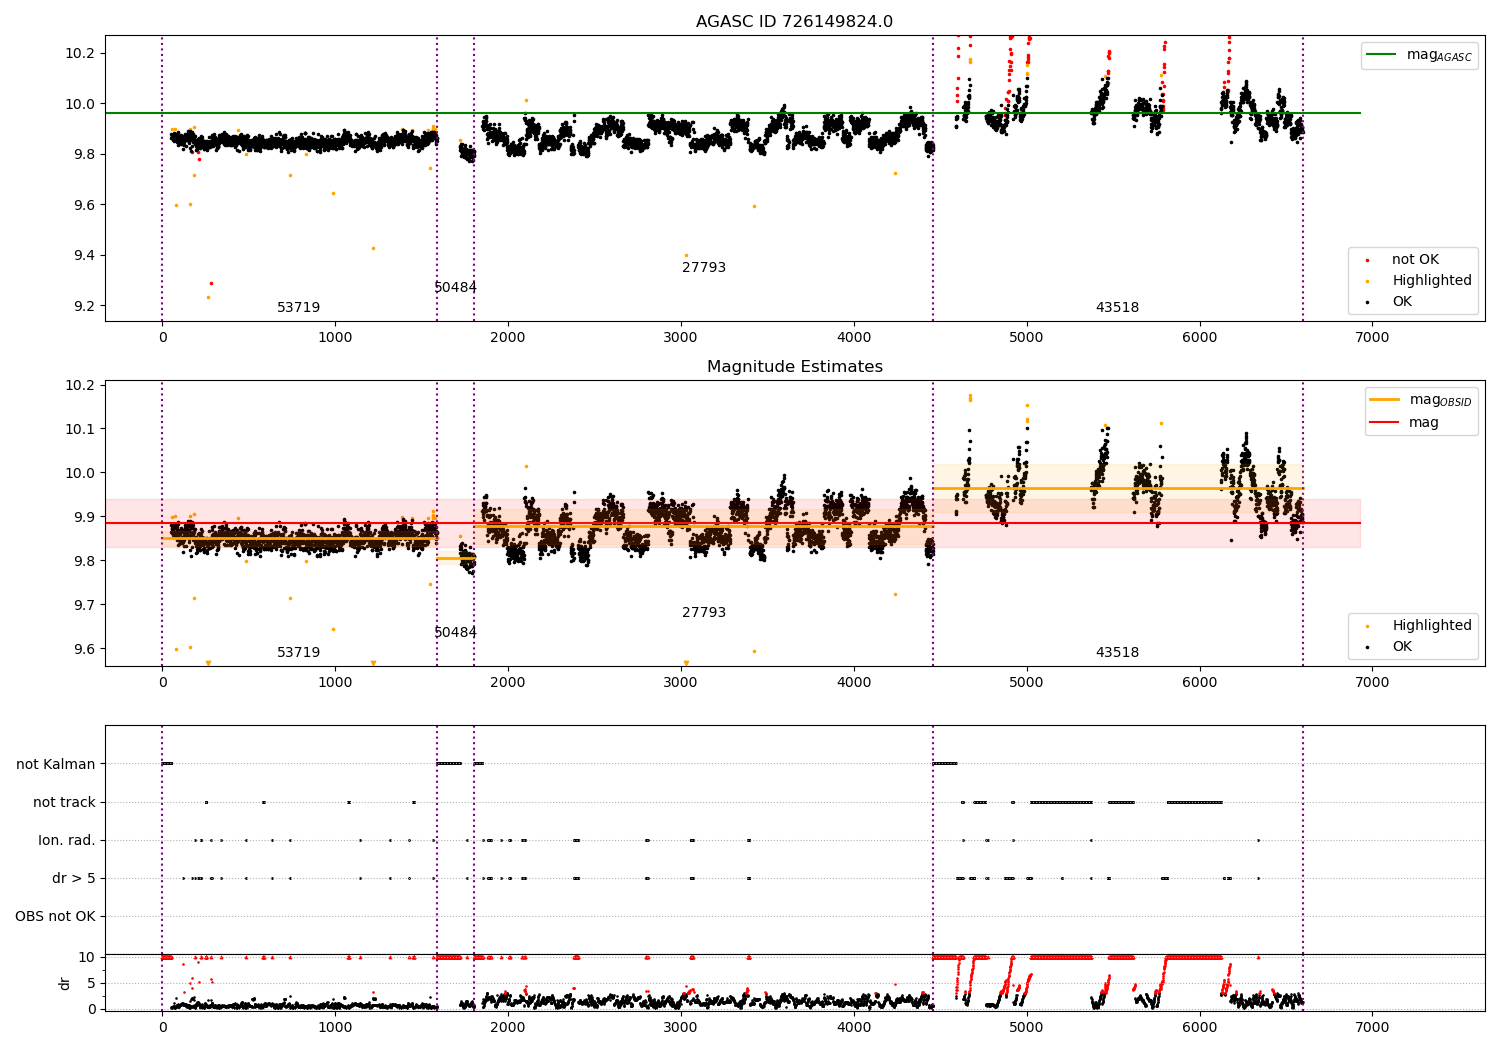Click the 'Ion. rad.' row label

(x=67, y=841)
